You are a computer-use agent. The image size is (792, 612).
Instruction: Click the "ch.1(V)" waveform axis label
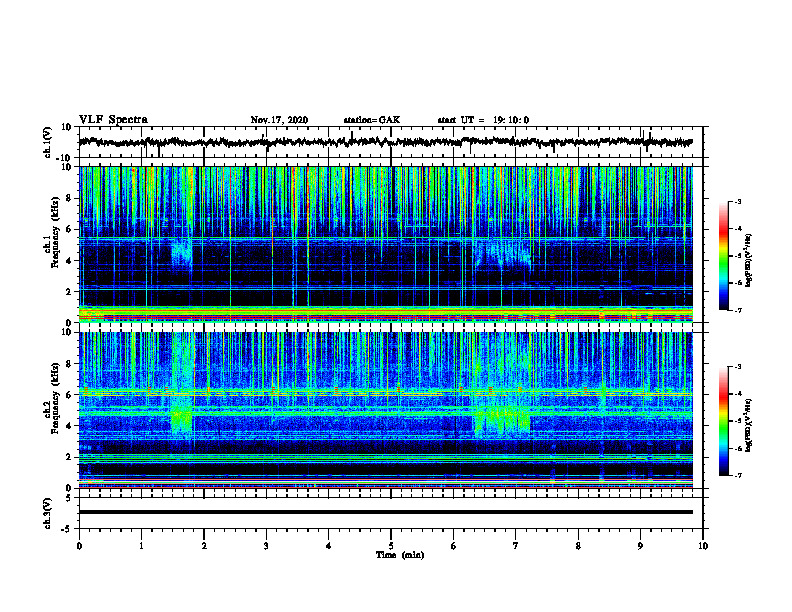[x=48, y=142]
